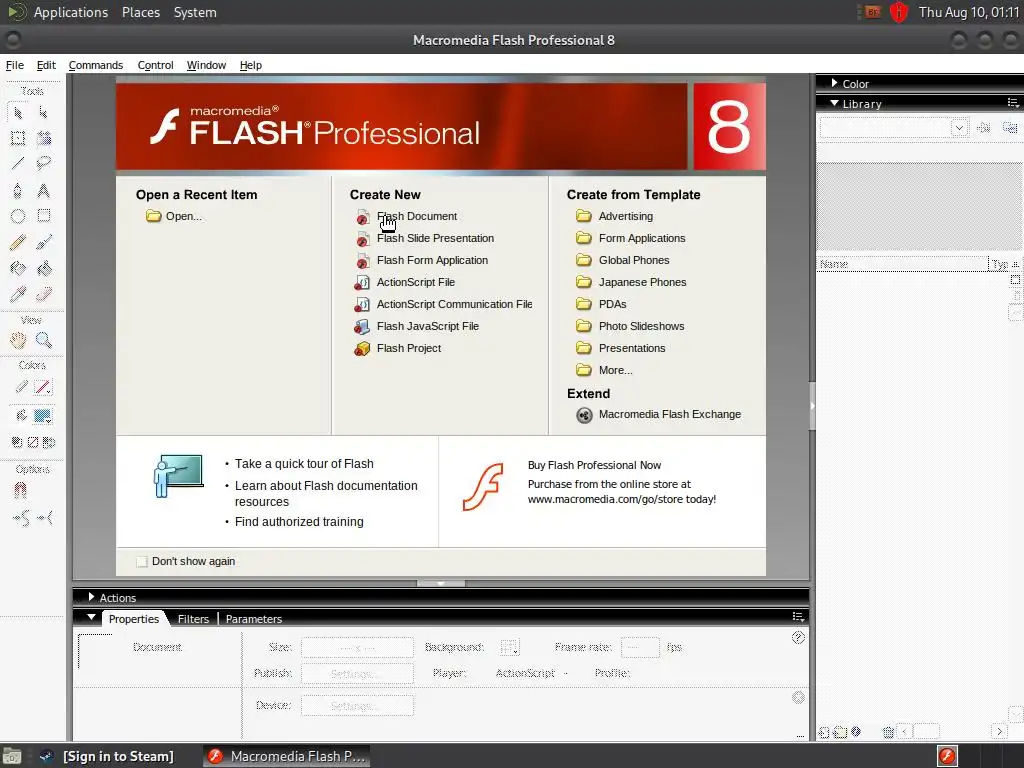1024x768 pixels.
Task: Select the Paint Bucket tool
Action: click(43, 268)
